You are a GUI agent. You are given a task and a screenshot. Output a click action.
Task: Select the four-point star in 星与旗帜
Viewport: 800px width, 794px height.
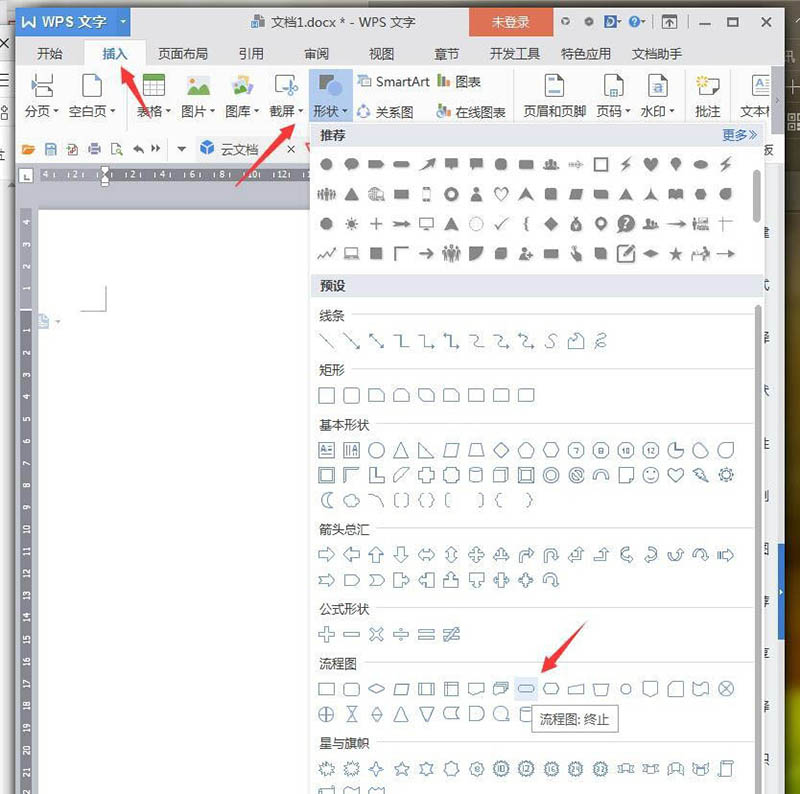pyautogui.click(x=377, y=768)
